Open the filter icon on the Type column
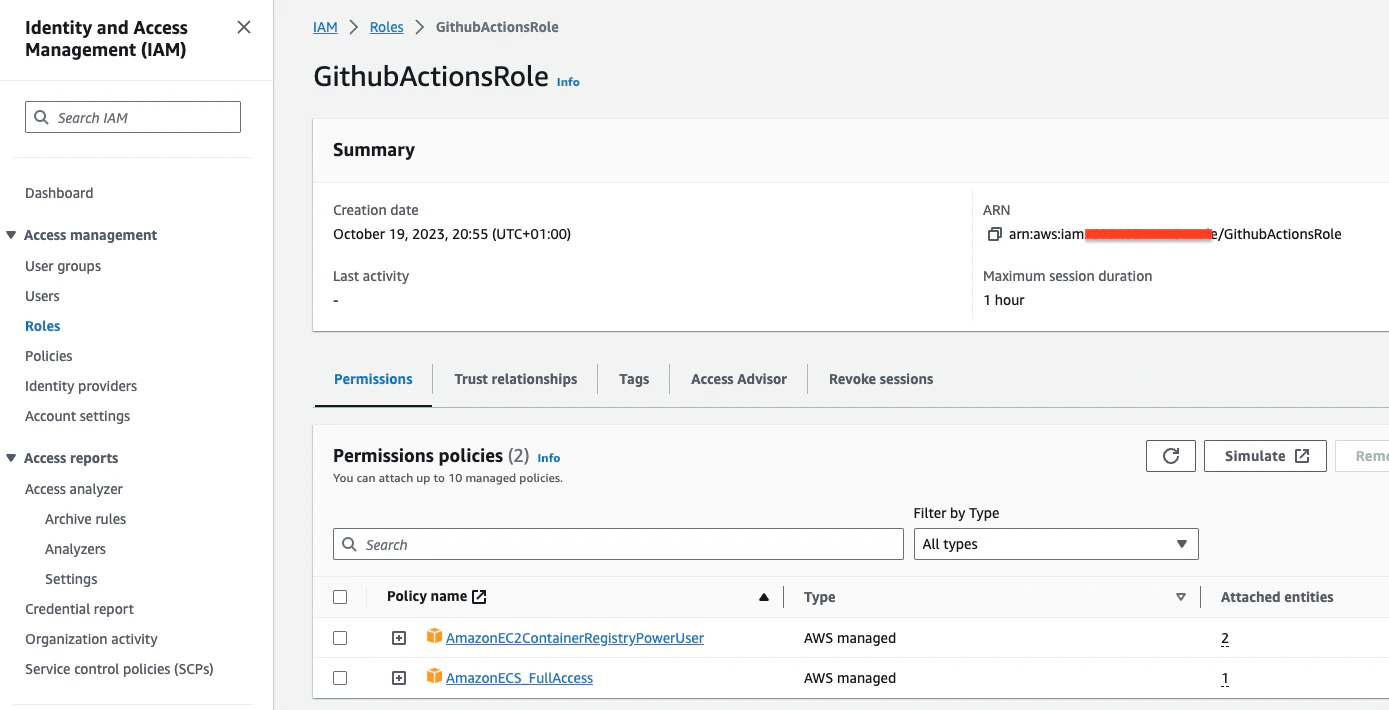1389x710 pixels. tap(1181, 596)
